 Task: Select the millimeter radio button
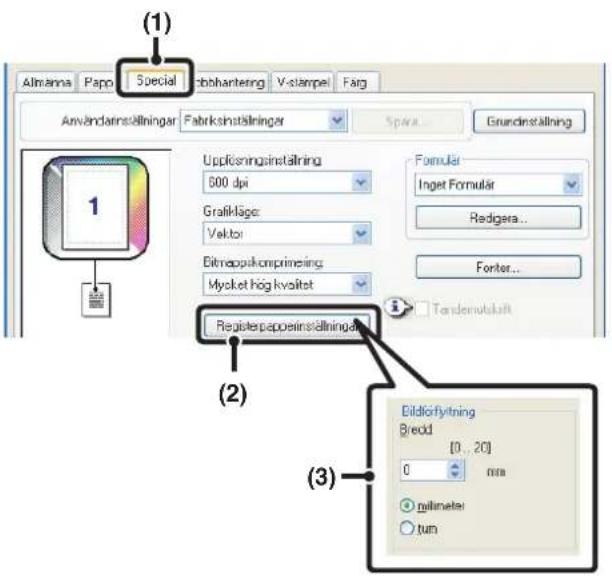tap(407, 506)
